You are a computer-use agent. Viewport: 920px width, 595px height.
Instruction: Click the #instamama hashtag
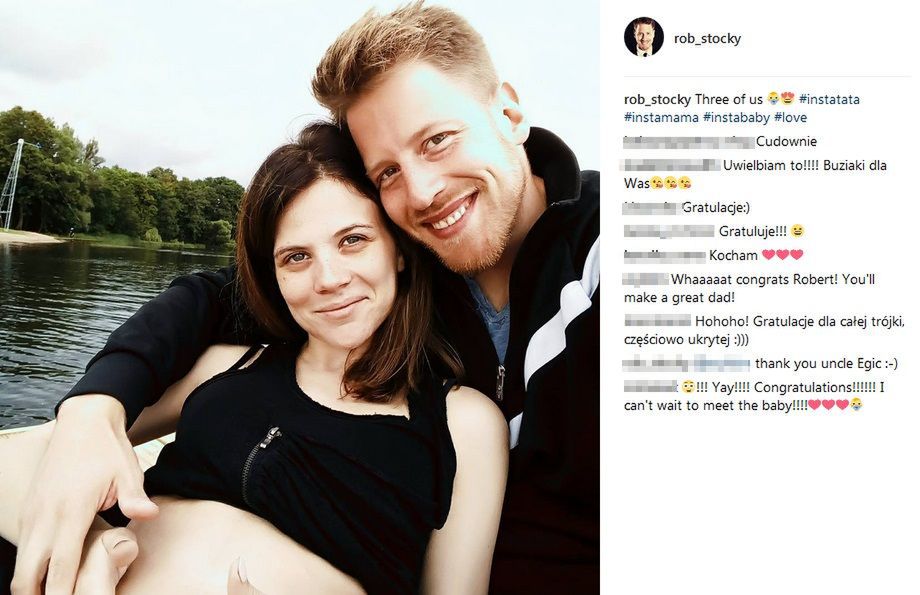(x=661, y=117)
